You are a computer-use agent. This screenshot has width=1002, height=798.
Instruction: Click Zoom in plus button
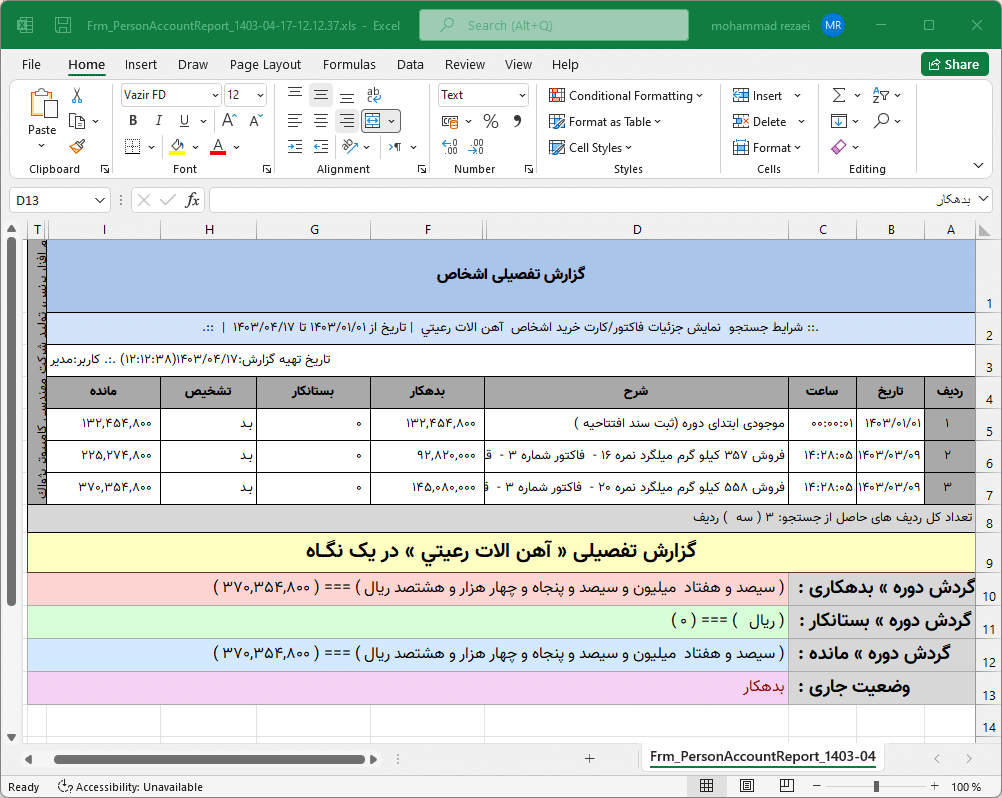pos(934,786)
